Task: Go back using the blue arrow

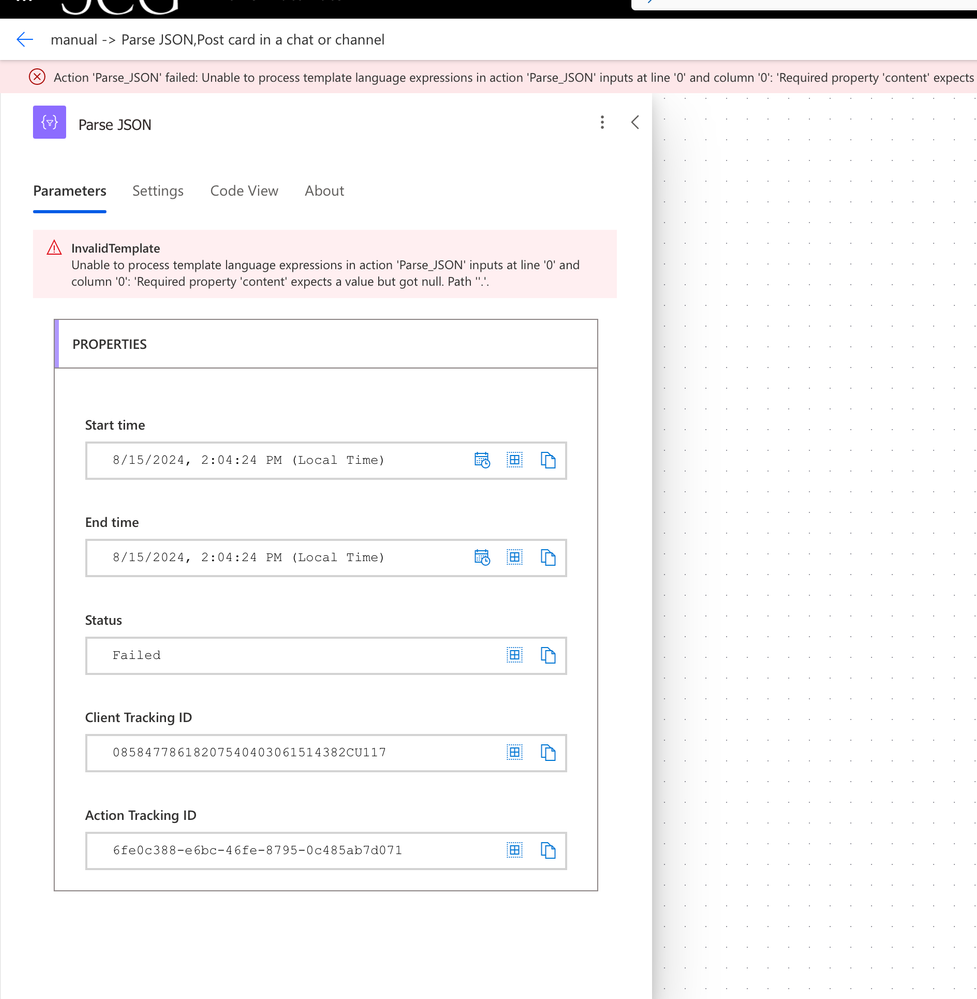Action: tap(24, 40)
